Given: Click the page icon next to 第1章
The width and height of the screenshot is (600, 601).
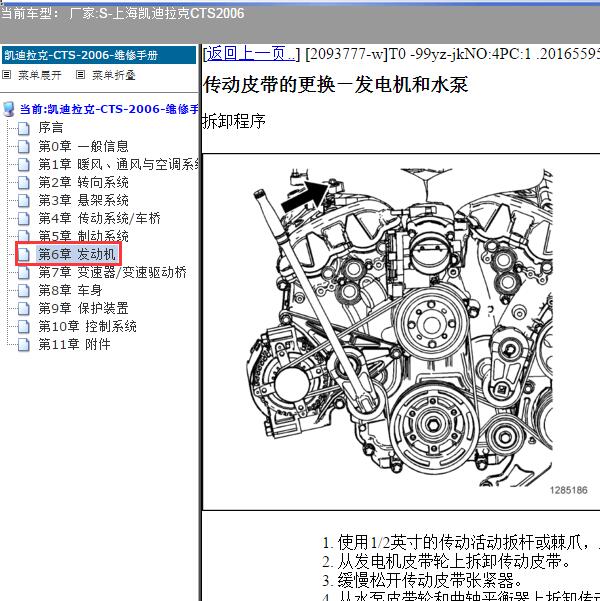Looking at the screenshot, I should tap(24, 164).
